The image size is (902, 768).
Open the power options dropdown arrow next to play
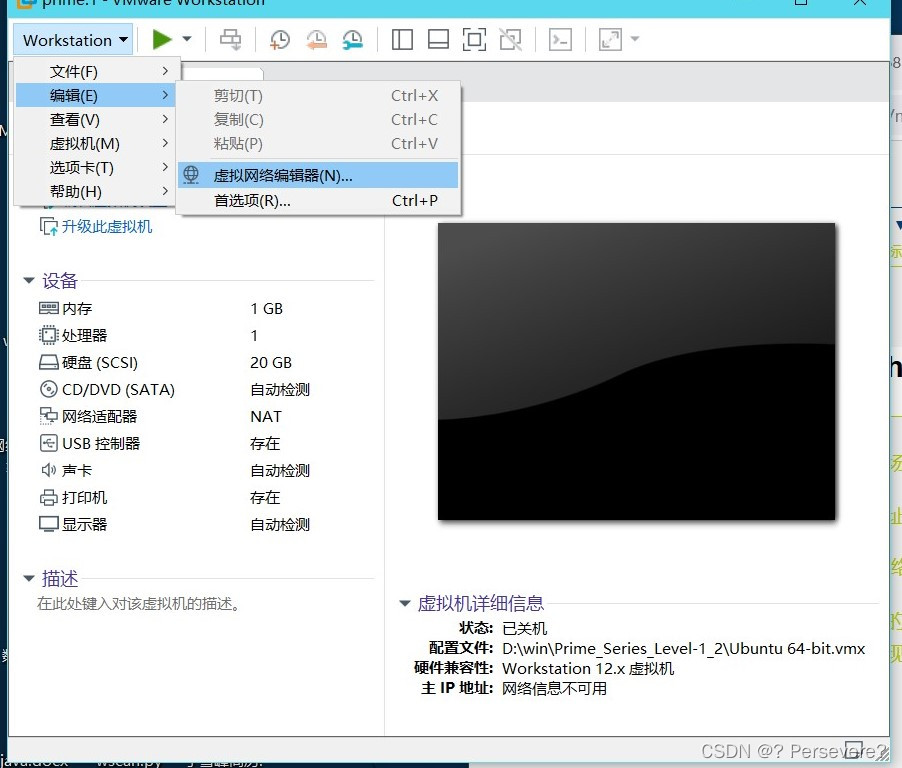[187, 39]
